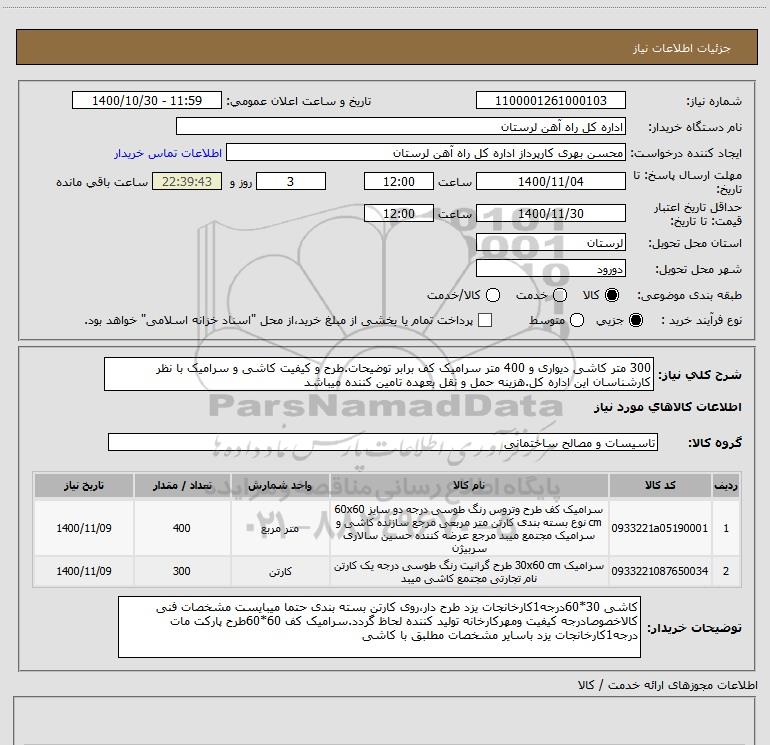Click the ردیف column header

pos(726,485)
